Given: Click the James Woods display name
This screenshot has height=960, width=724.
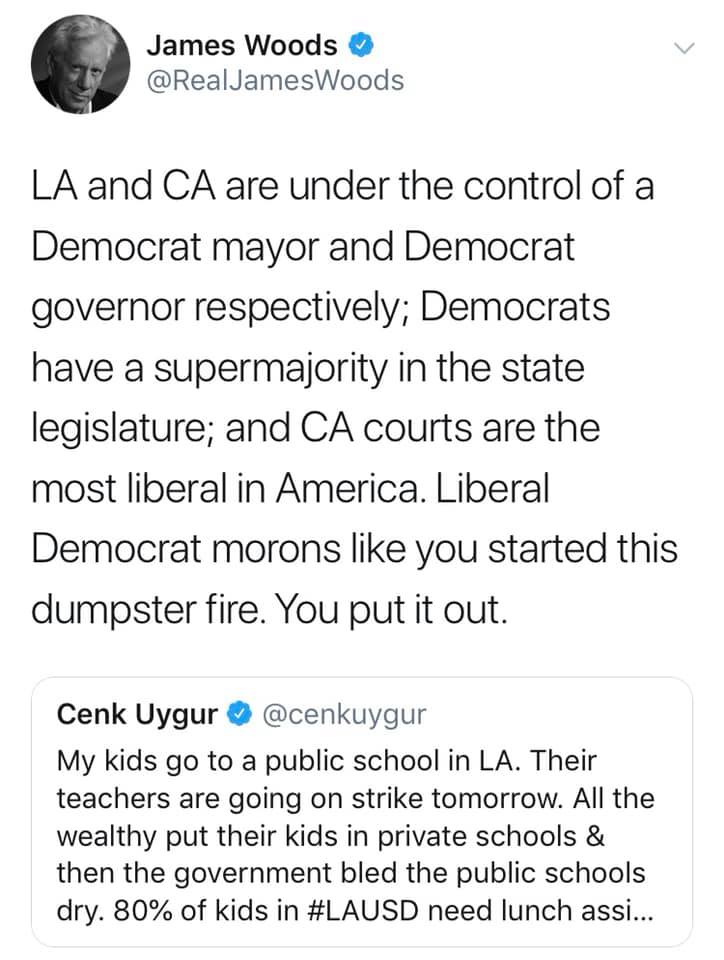Looking at the screenshot, I should (241, 45).
